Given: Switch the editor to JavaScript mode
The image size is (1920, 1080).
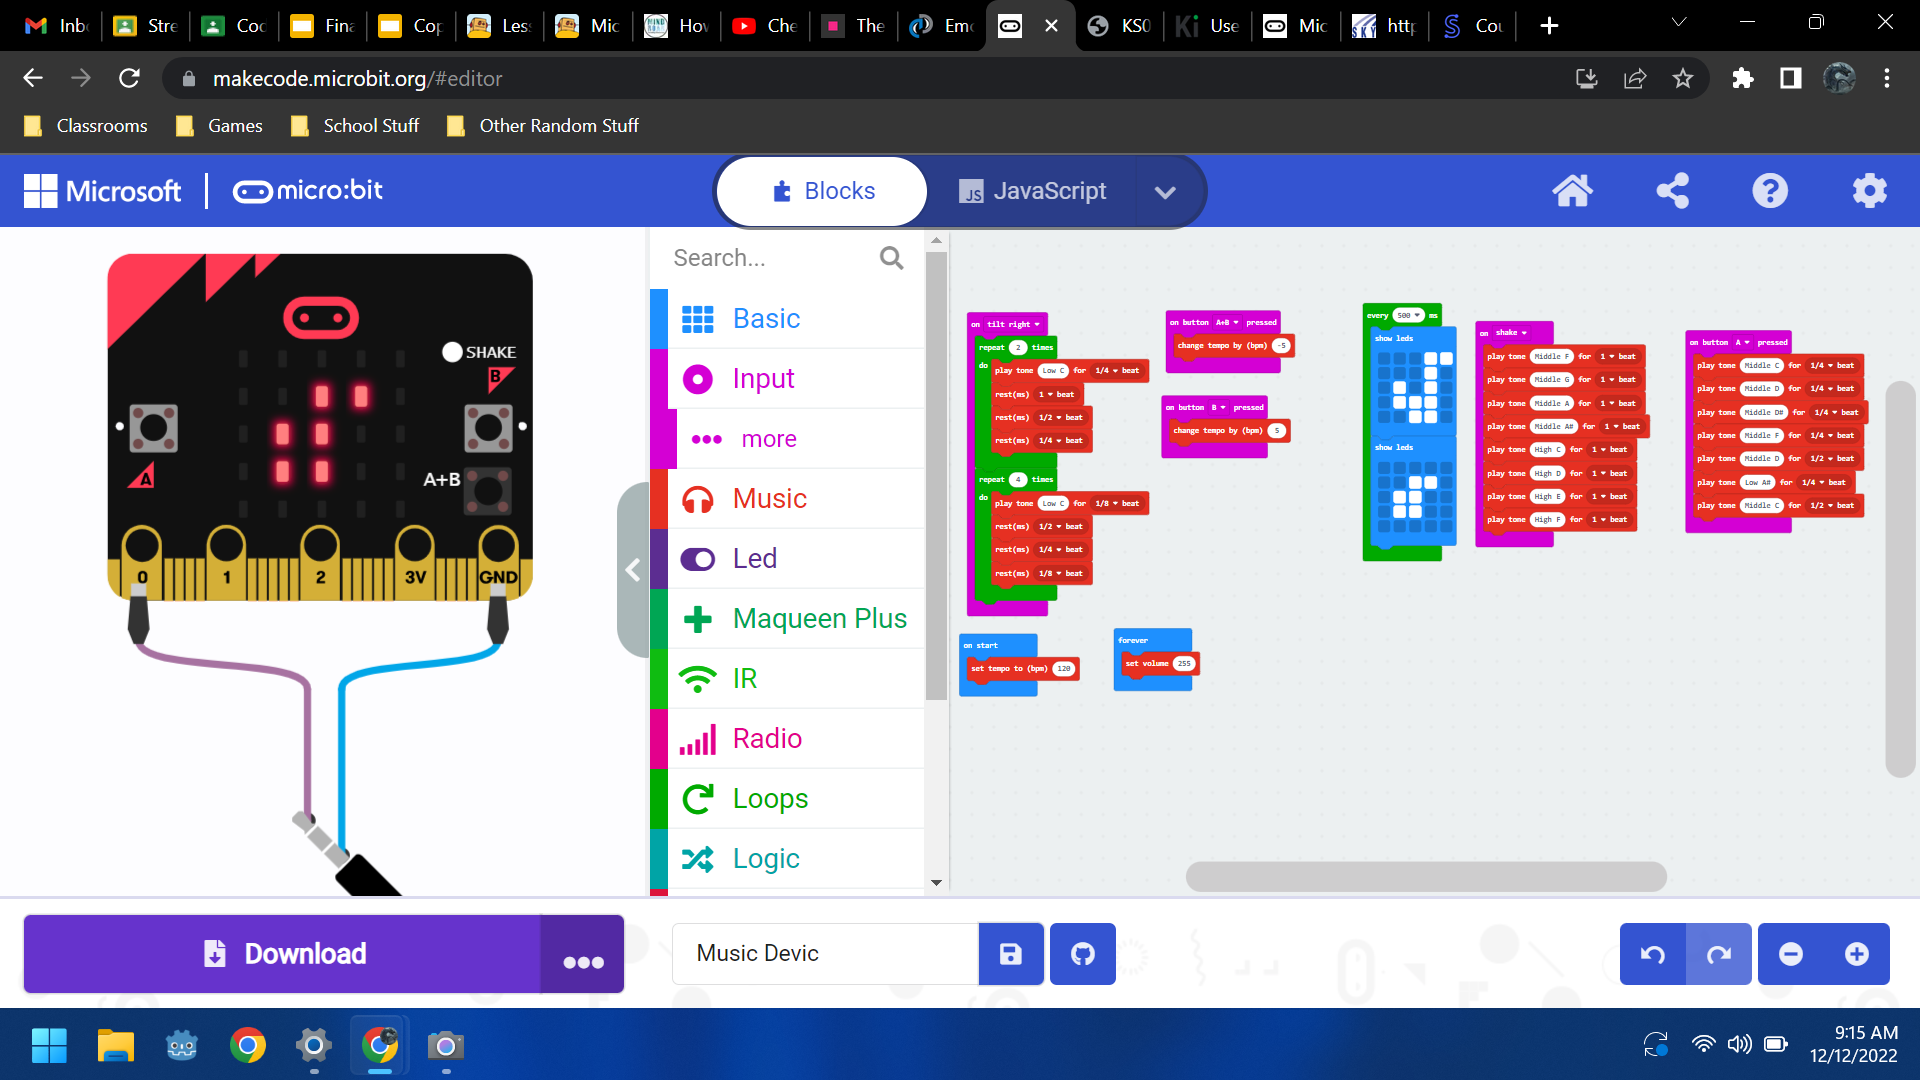Looking at the screenshot, I should pos(1032,191).
